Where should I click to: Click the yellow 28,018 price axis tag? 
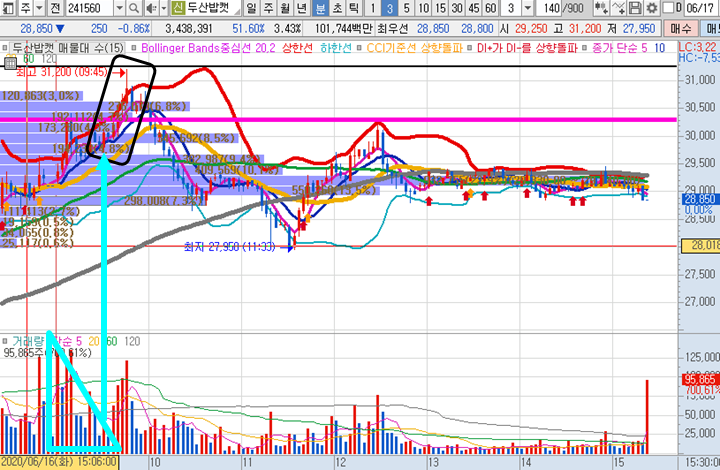tap(702, 246)
